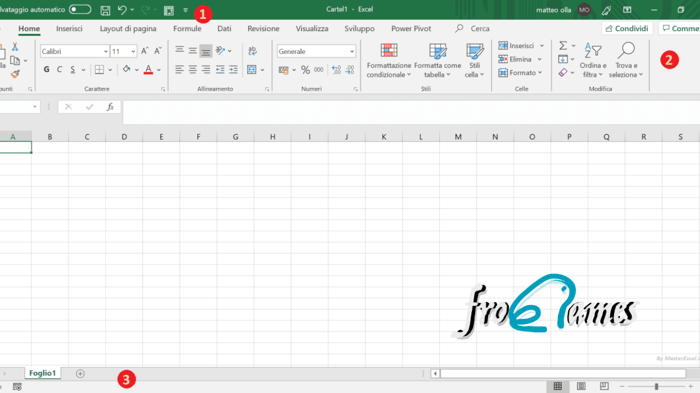Align text to the top
The width and height of the screenshot is (700, 393).
tap(179, 50)
